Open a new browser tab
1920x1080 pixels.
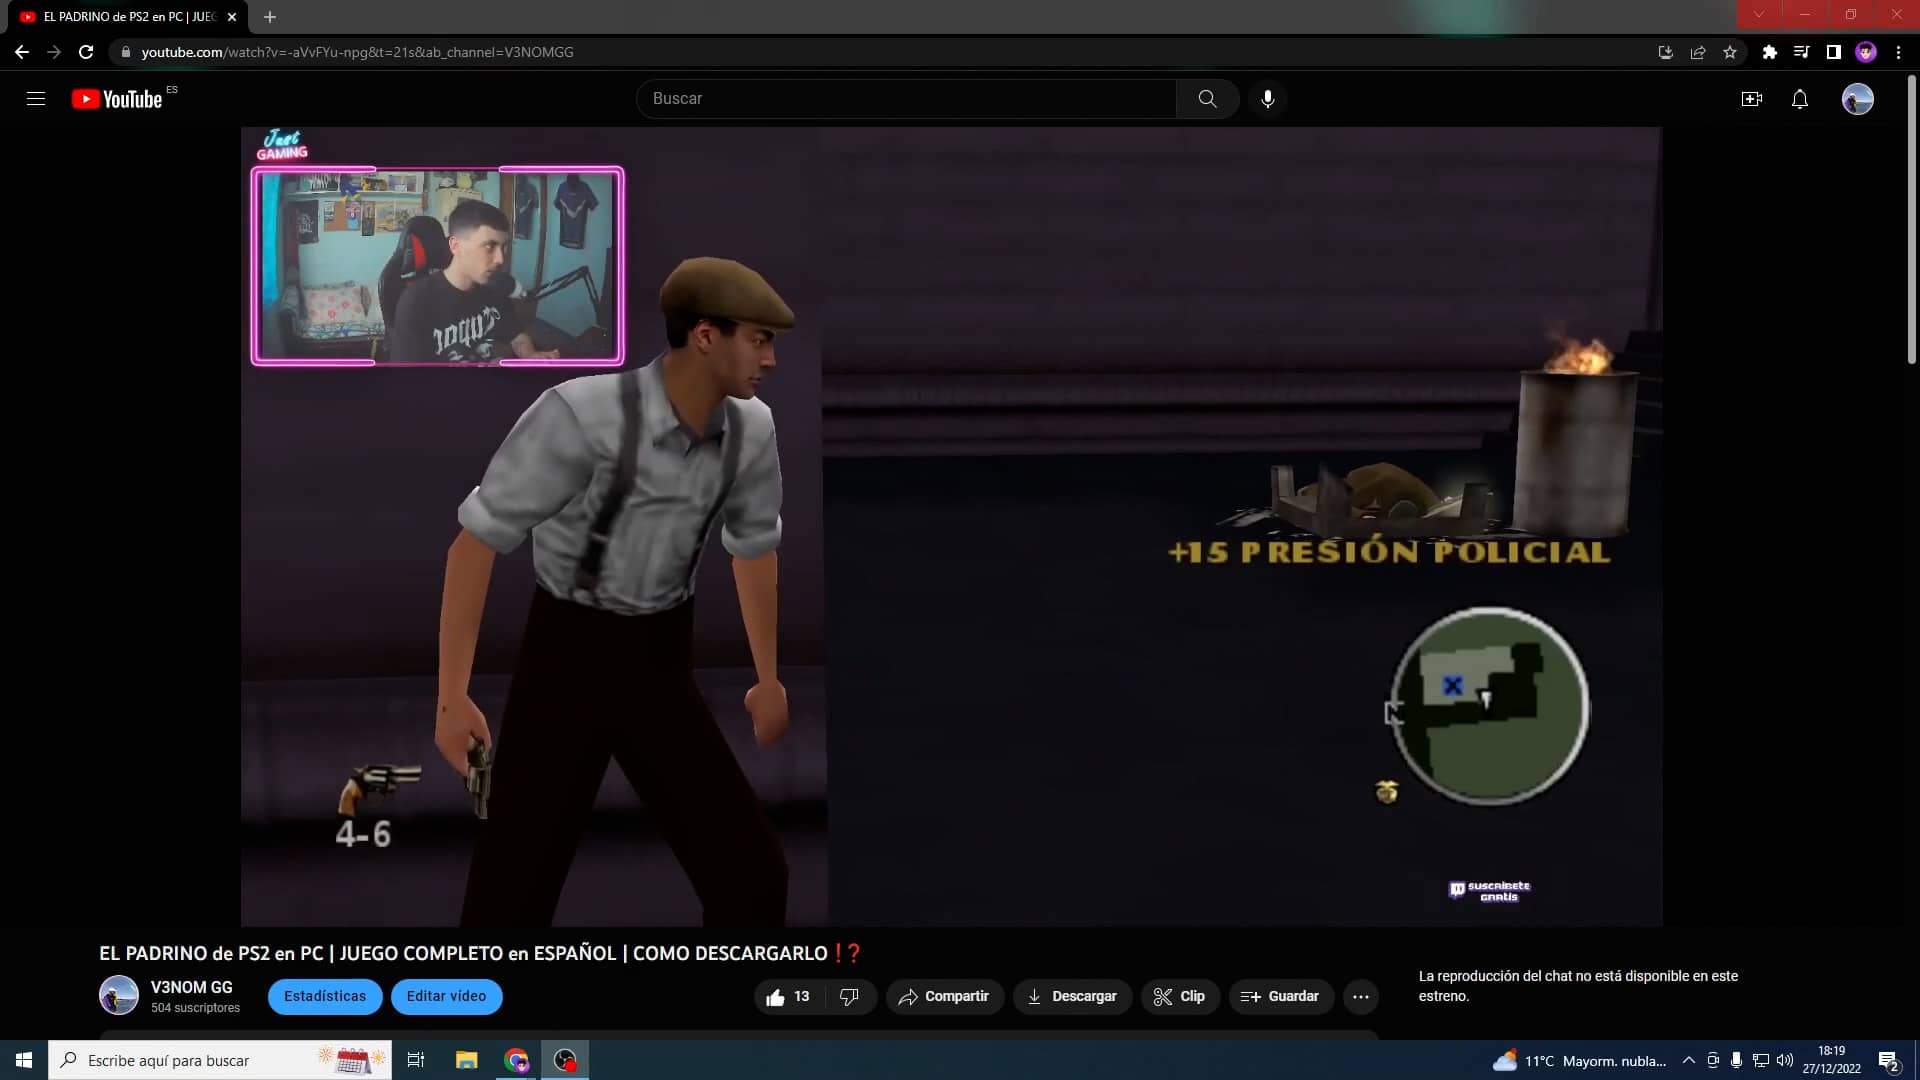click(269, 17)
